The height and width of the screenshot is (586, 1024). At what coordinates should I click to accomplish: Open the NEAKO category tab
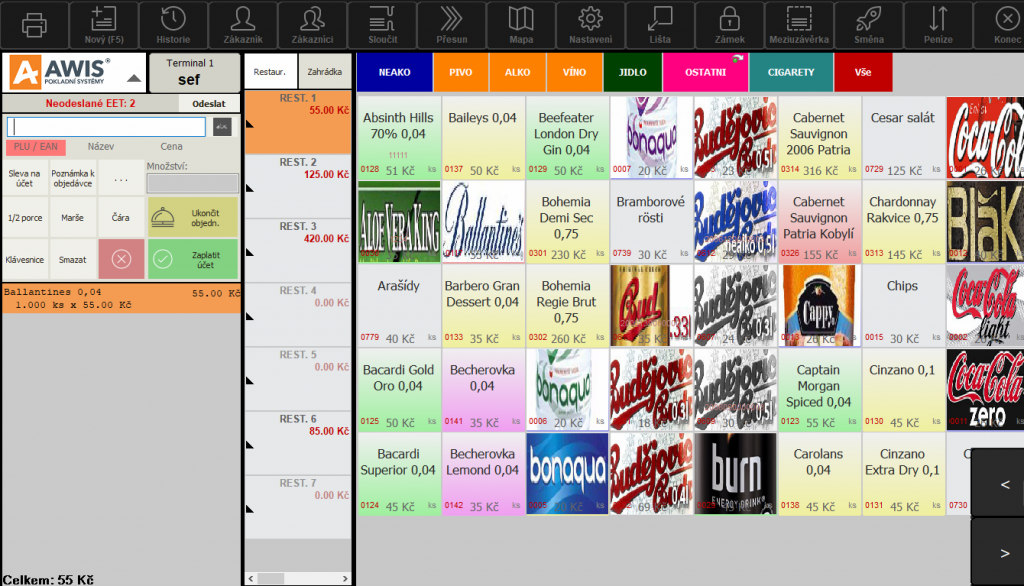(394, 73)
